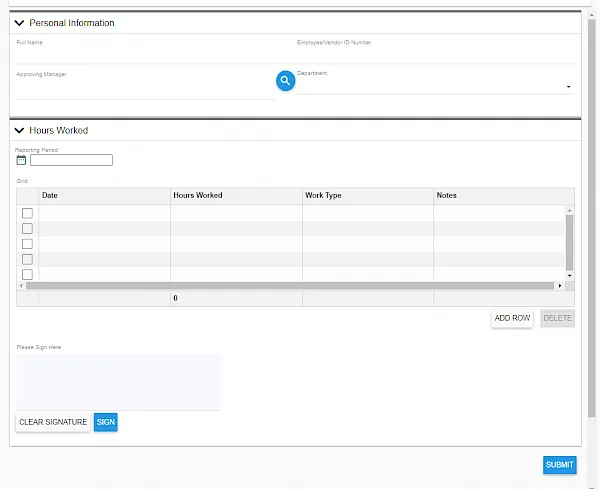Click the Notes column header
This screenshot has width=600, height=489.
click(x=504, y=196)
